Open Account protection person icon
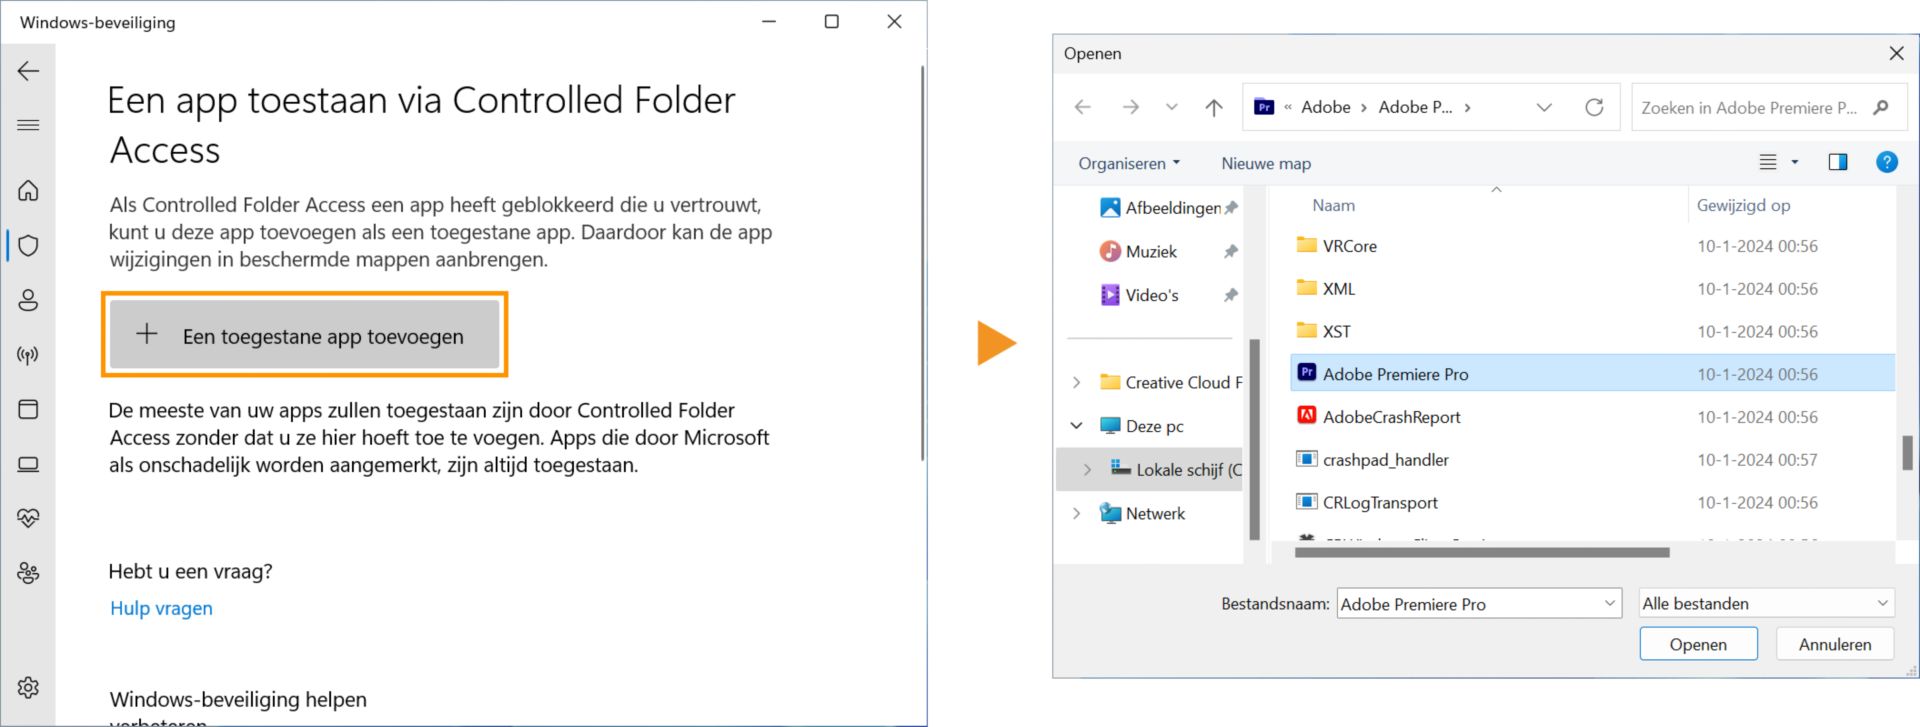Screen dimensions: 1920x727 (x=28, y=300)
